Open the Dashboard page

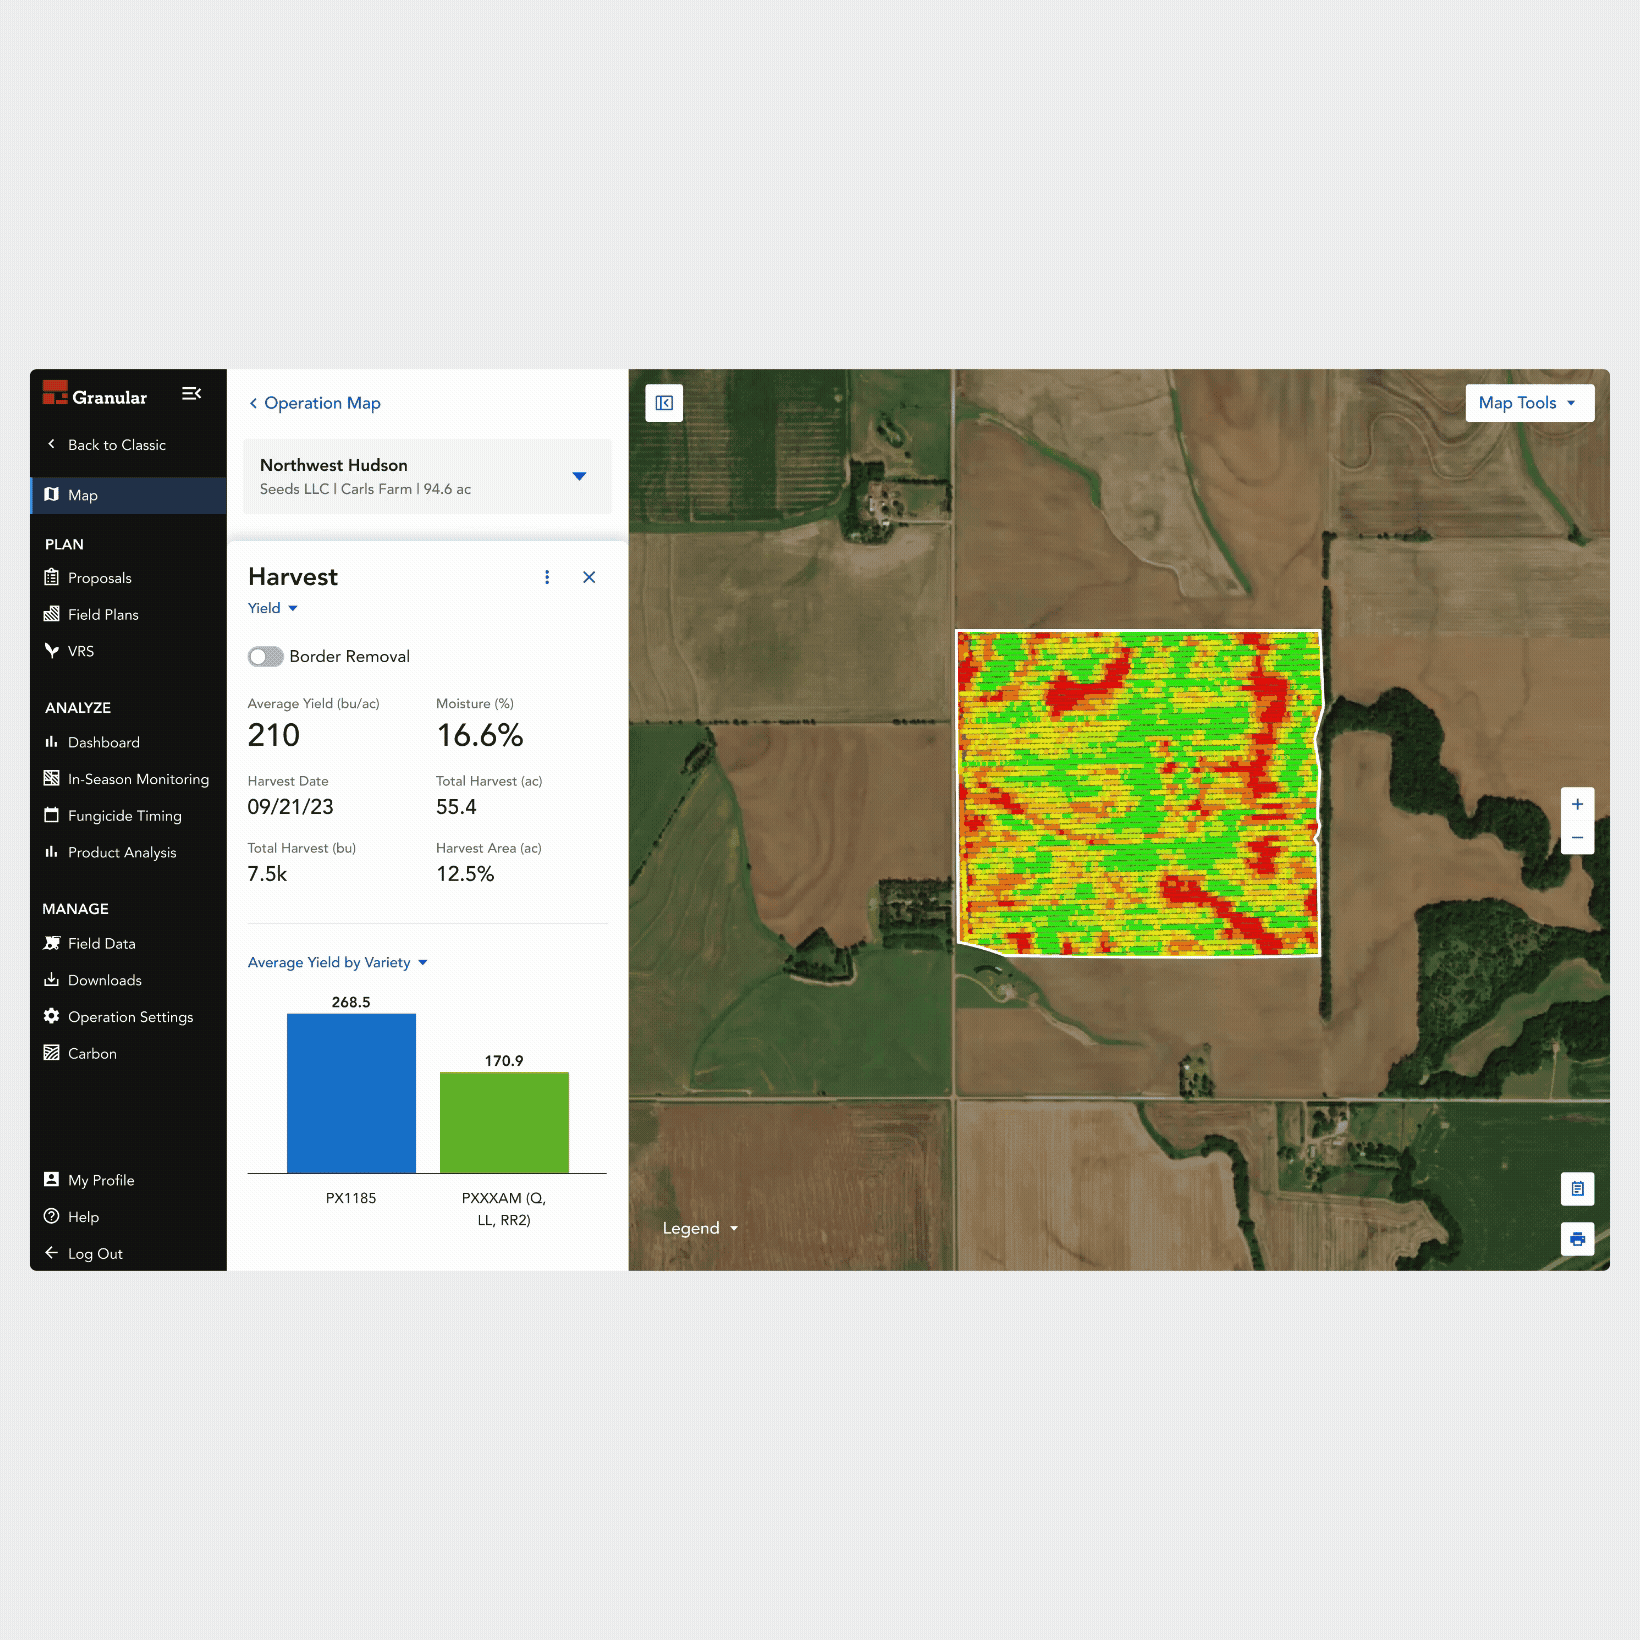pos(104,742)
